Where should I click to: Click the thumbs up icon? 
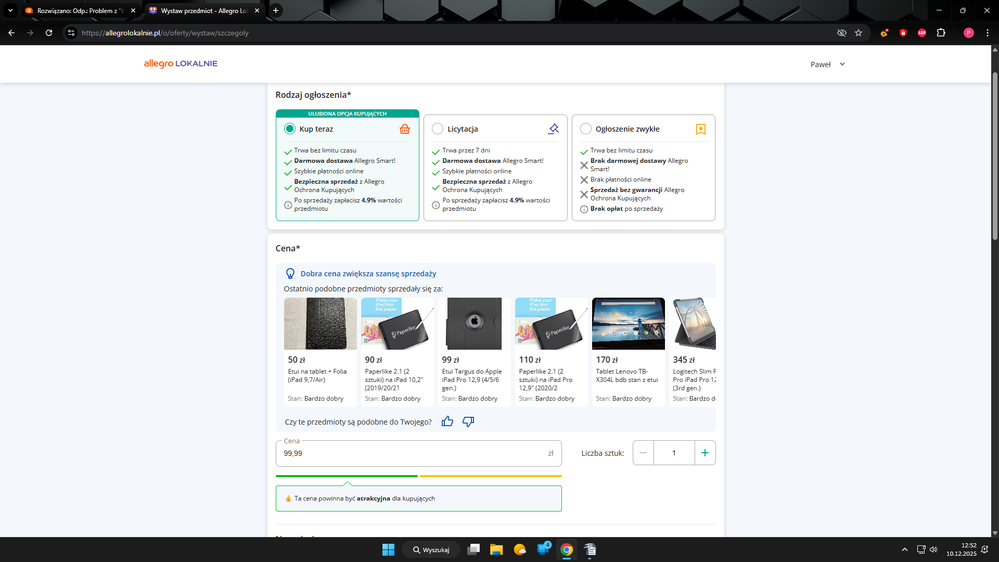448,421
